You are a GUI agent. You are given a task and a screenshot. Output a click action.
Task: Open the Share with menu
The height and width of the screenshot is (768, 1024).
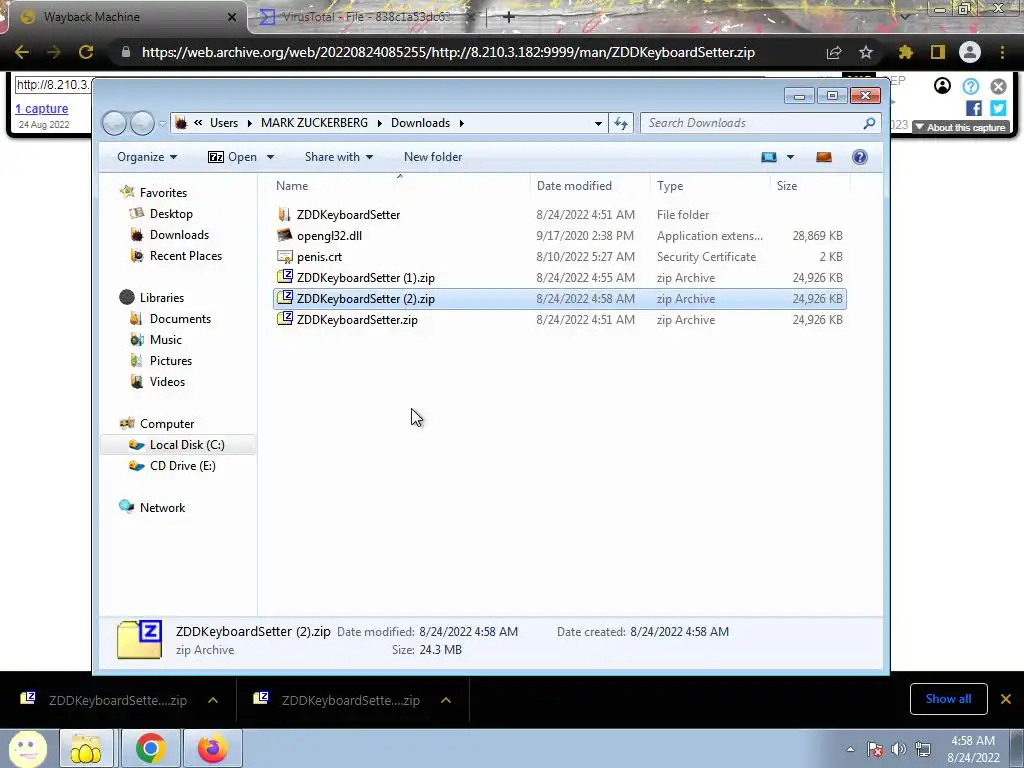339,157
